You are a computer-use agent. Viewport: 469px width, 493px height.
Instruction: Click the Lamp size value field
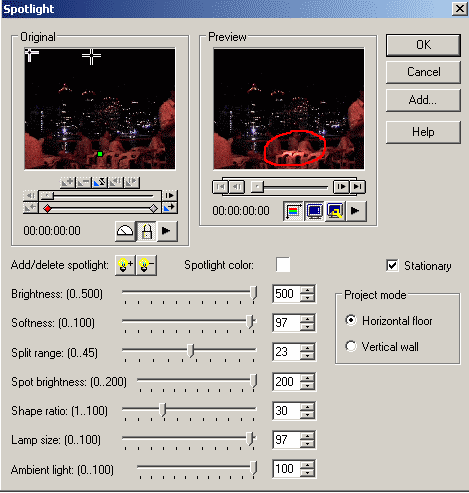[x=286, y=440]
